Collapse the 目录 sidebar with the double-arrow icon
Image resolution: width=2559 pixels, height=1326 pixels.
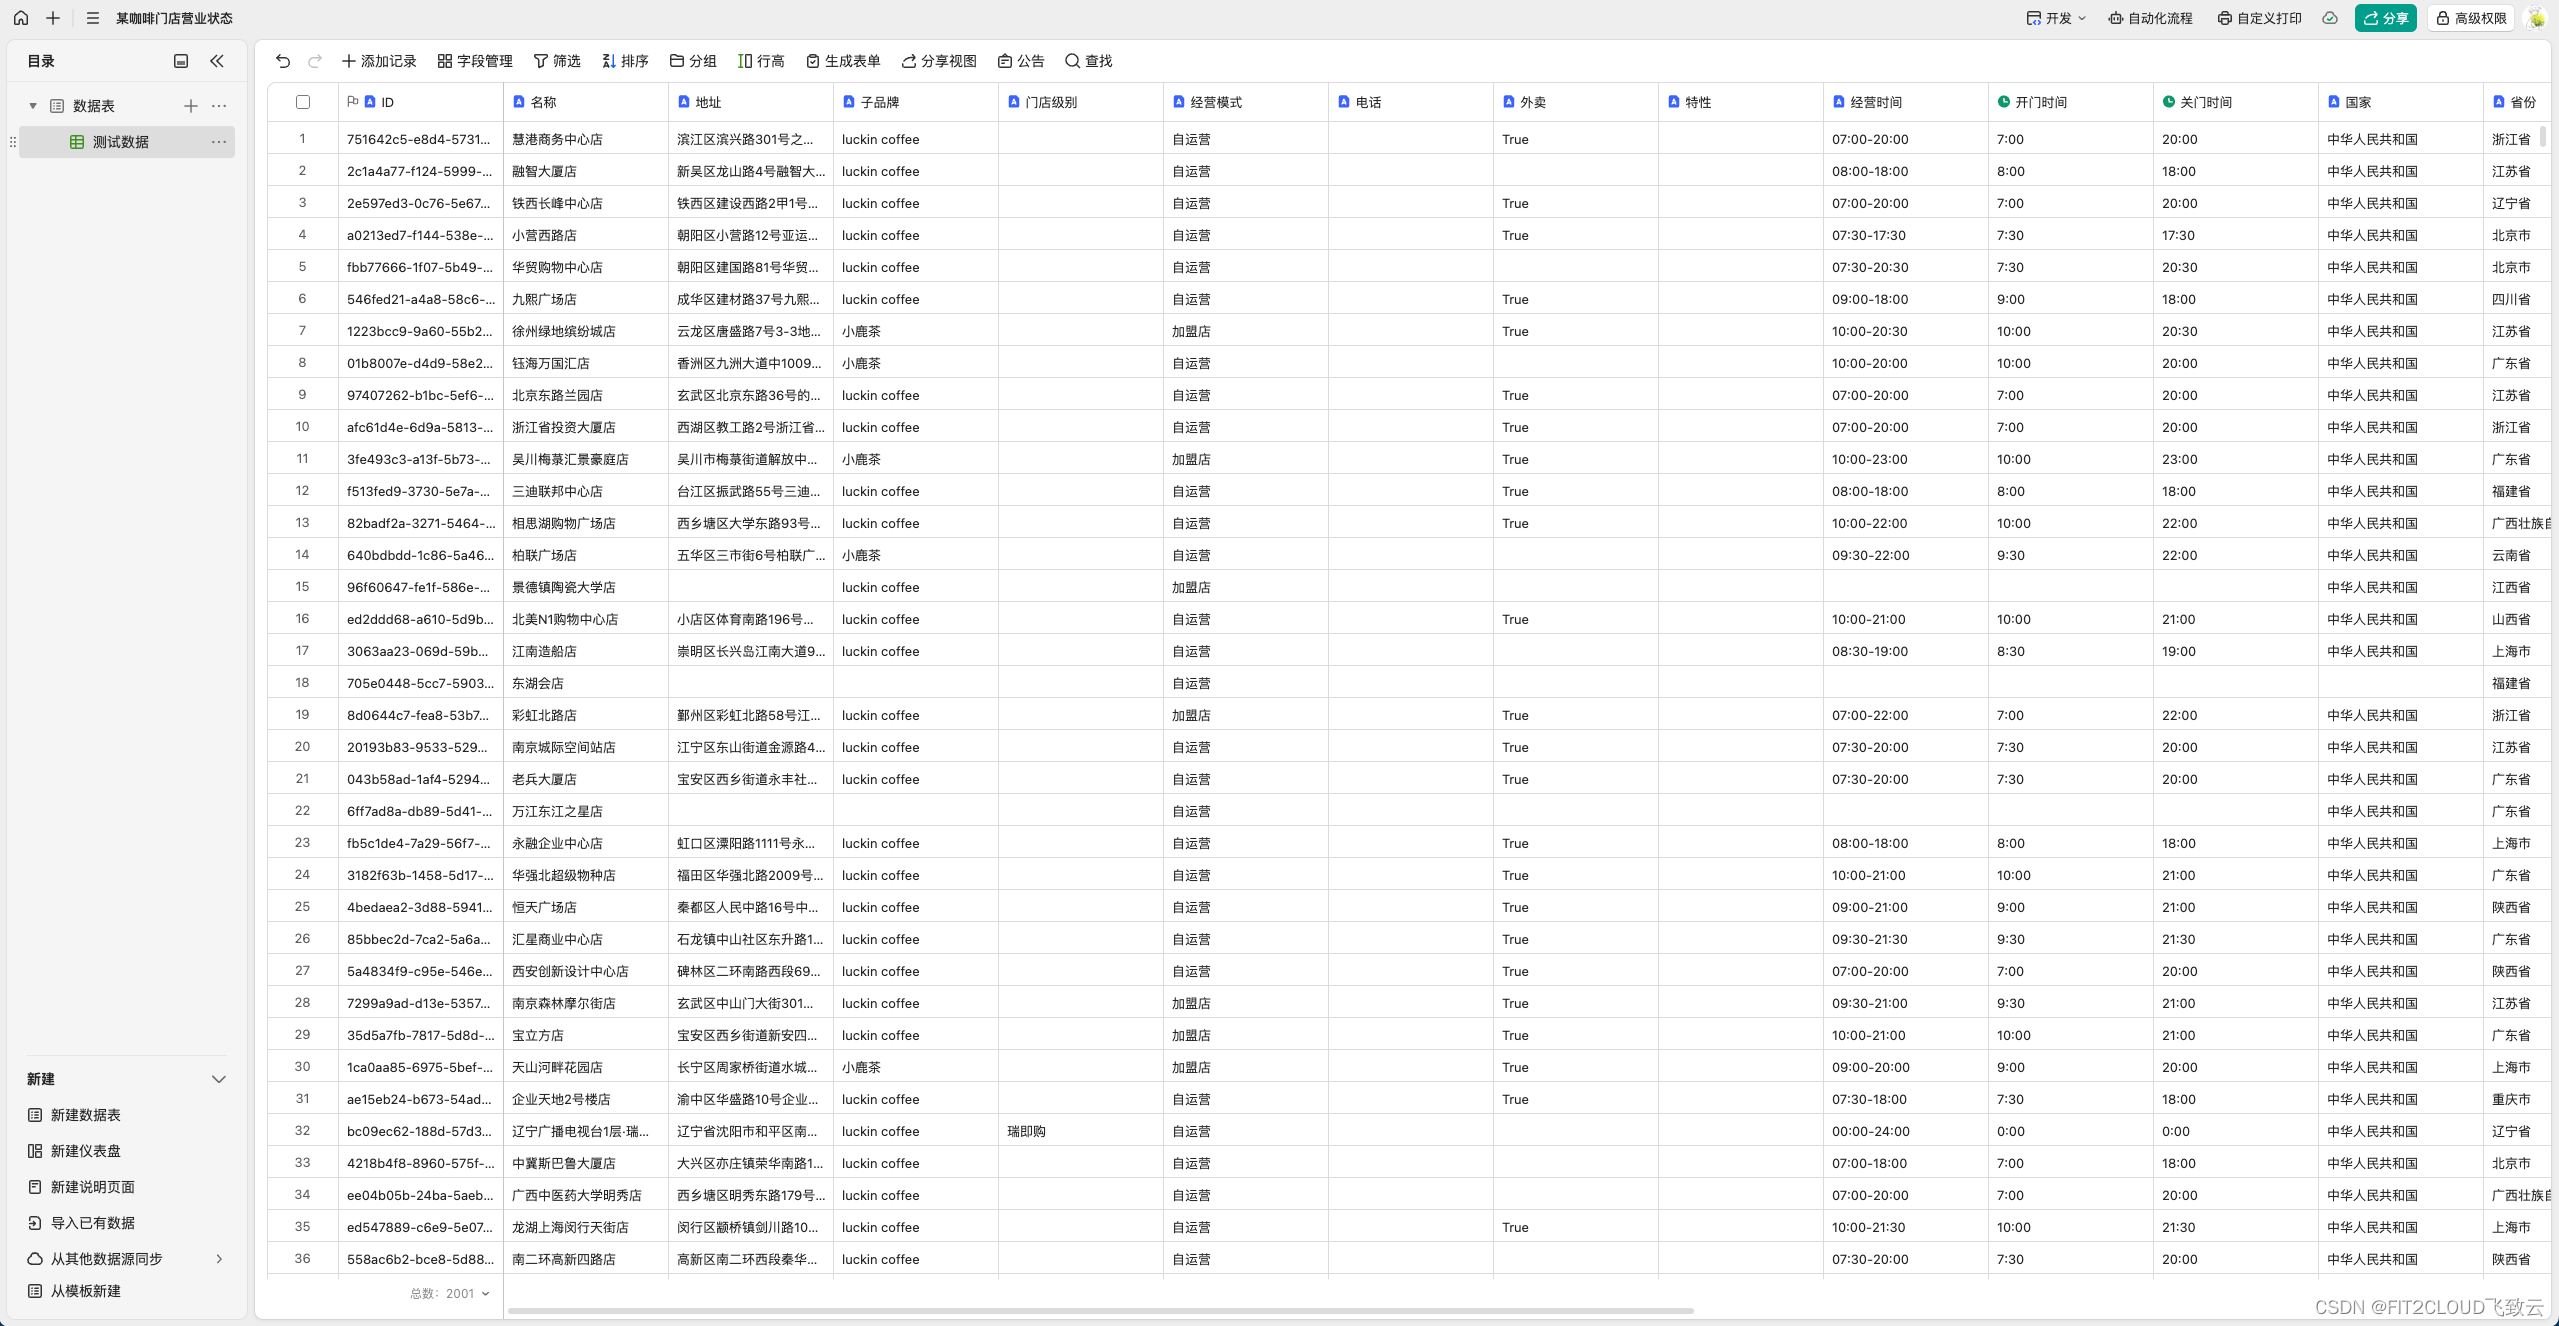[217, 61]
